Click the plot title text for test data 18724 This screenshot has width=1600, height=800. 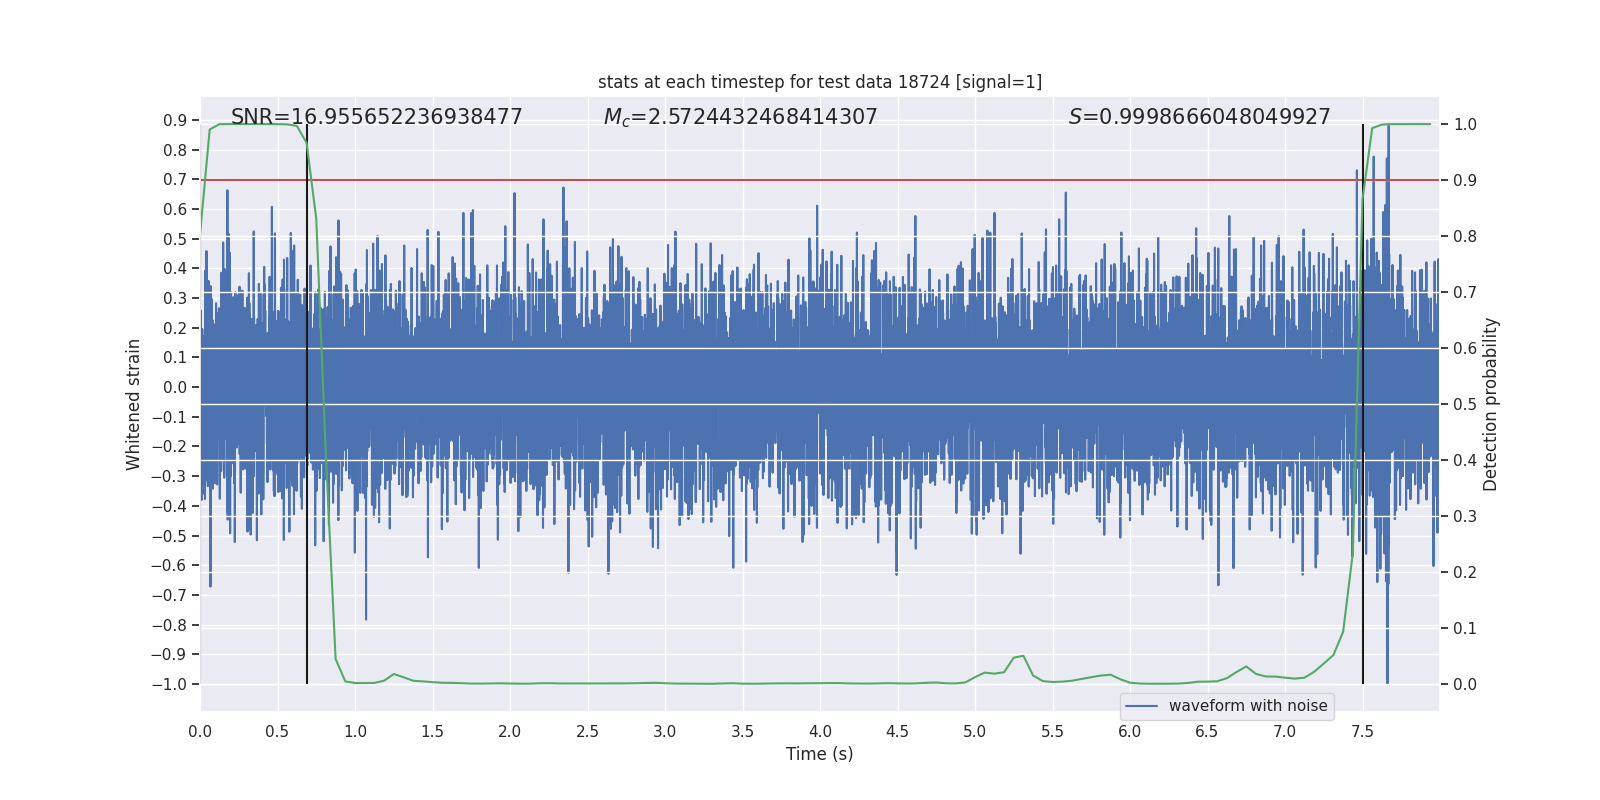820,82
